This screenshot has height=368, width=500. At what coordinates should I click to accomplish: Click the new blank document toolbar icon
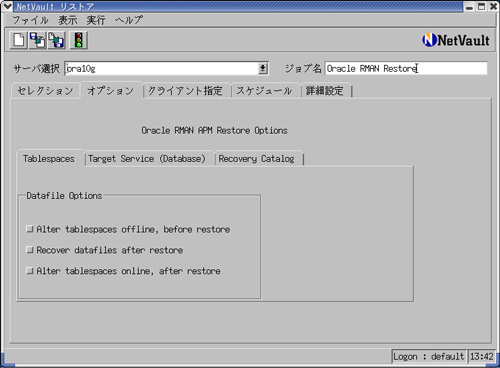[19, 40]
